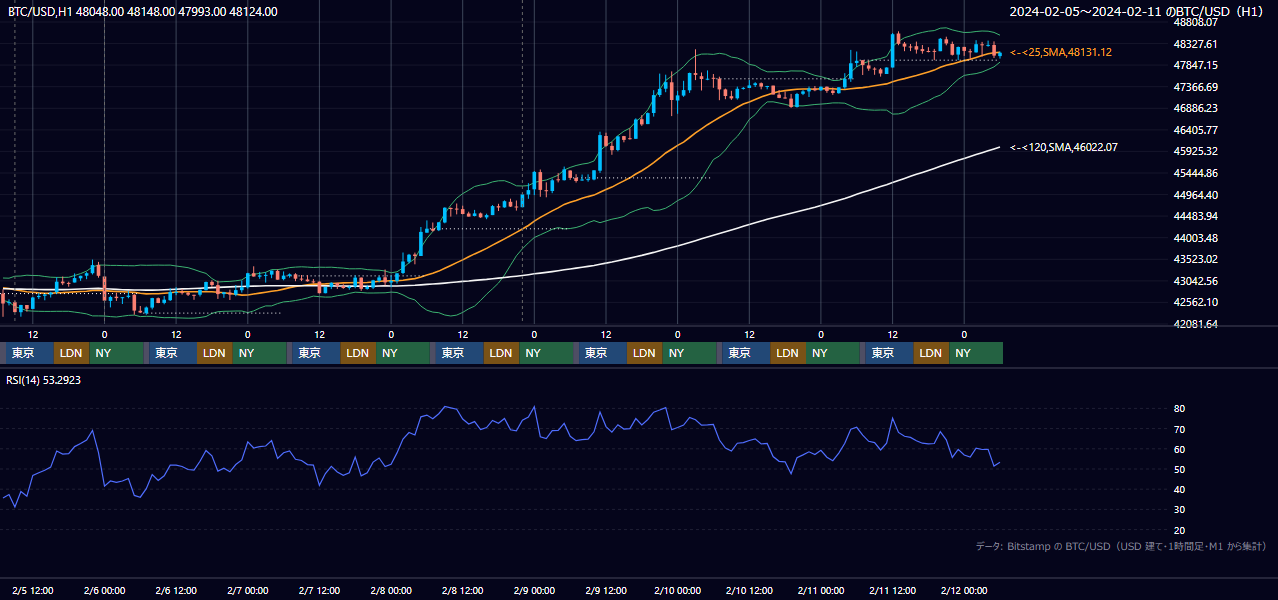This screenshot has height=600, width=1278.
Task: Click the 2/10 12:00 date label
Action: (749, 590)
